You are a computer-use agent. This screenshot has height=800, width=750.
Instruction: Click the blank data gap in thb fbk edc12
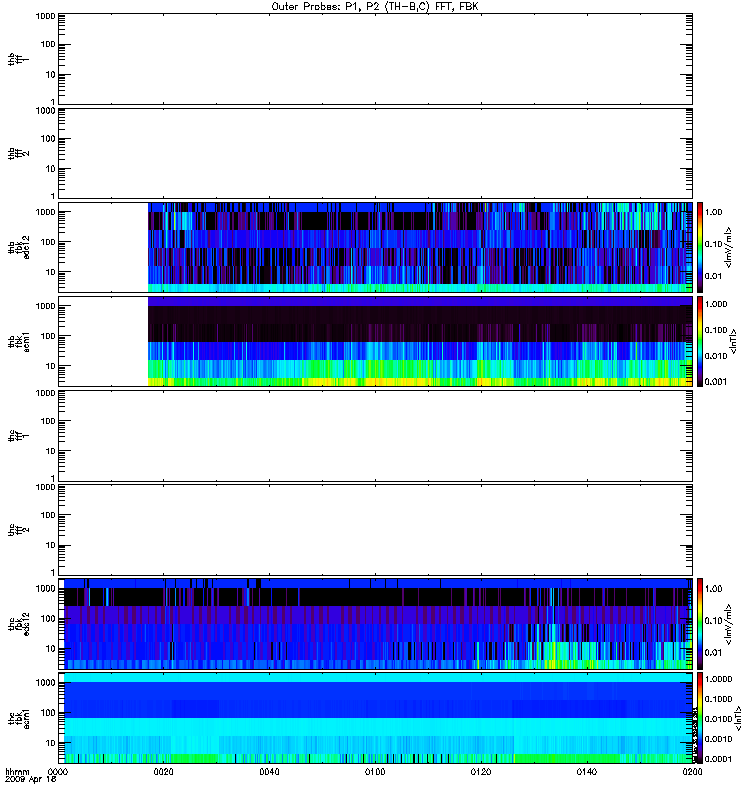(103, 247)
